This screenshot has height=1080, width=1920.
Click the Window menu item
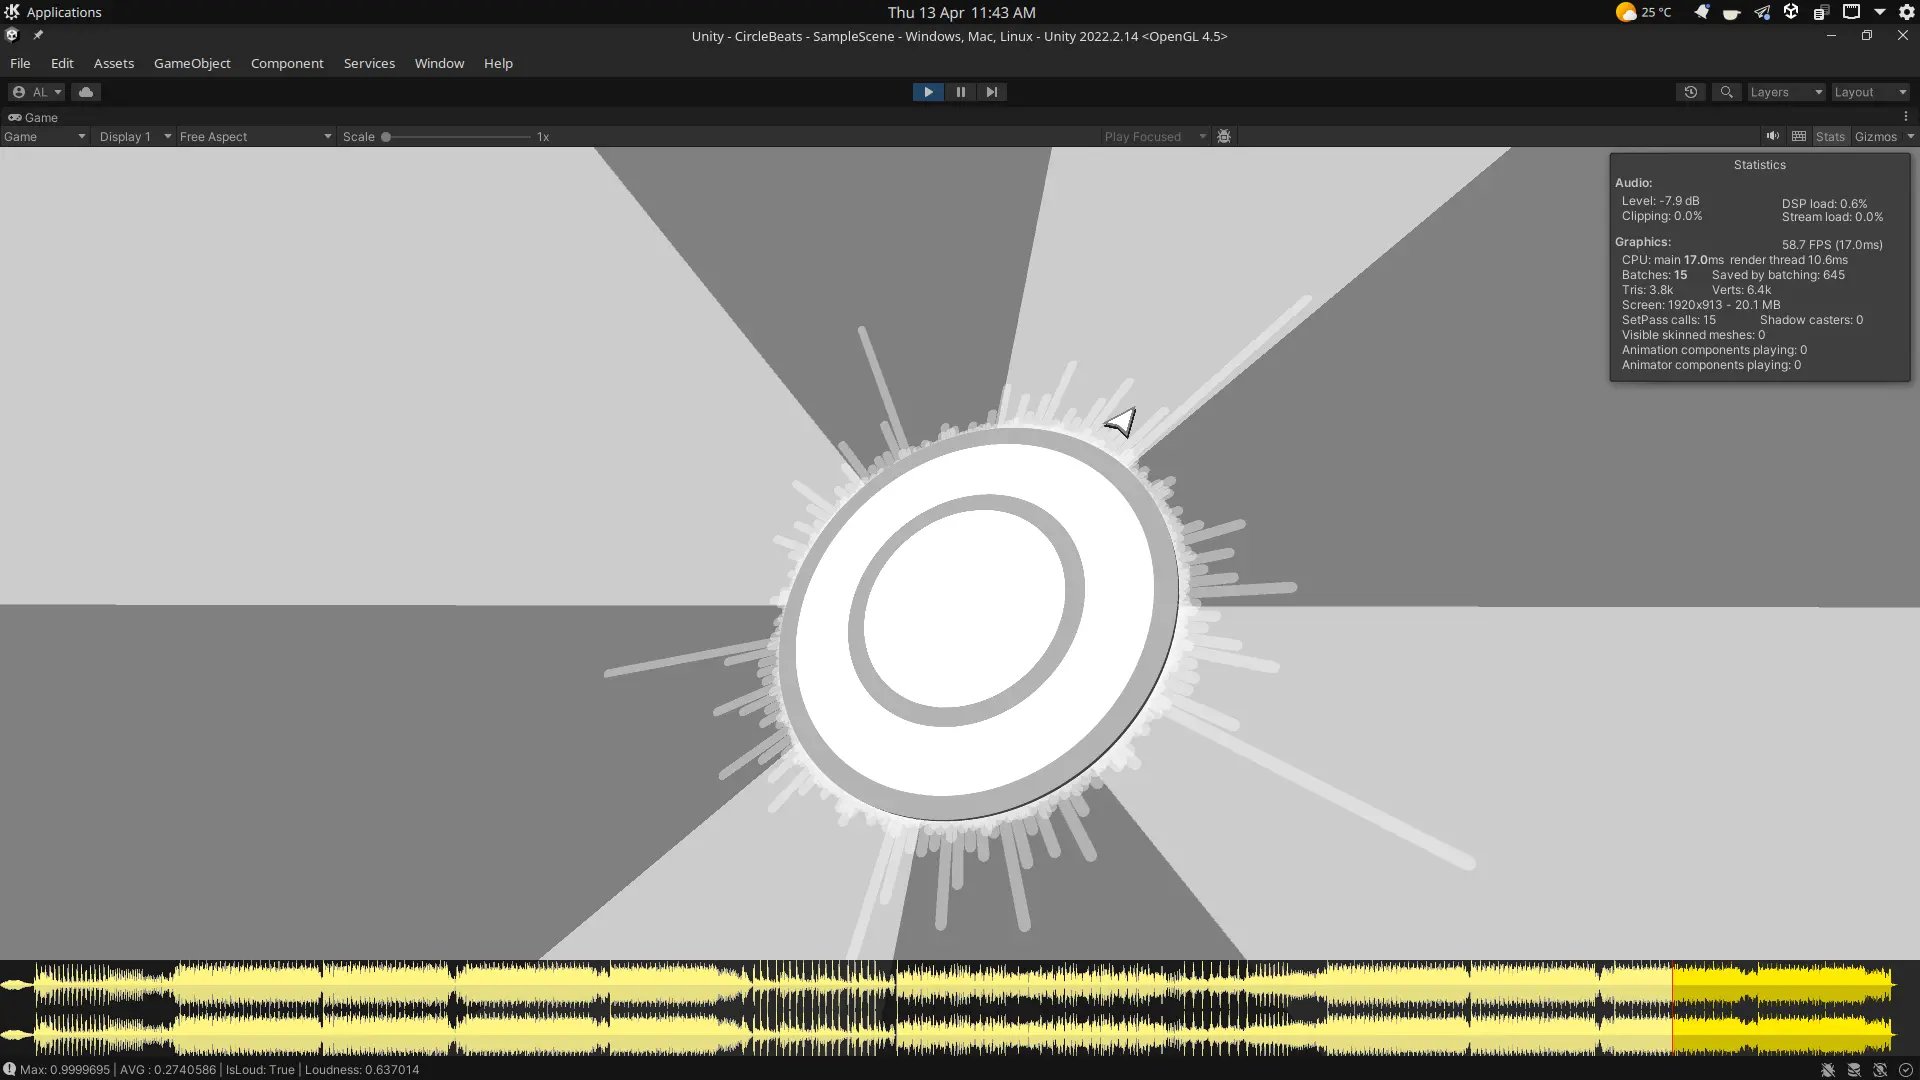pos(439,62)
